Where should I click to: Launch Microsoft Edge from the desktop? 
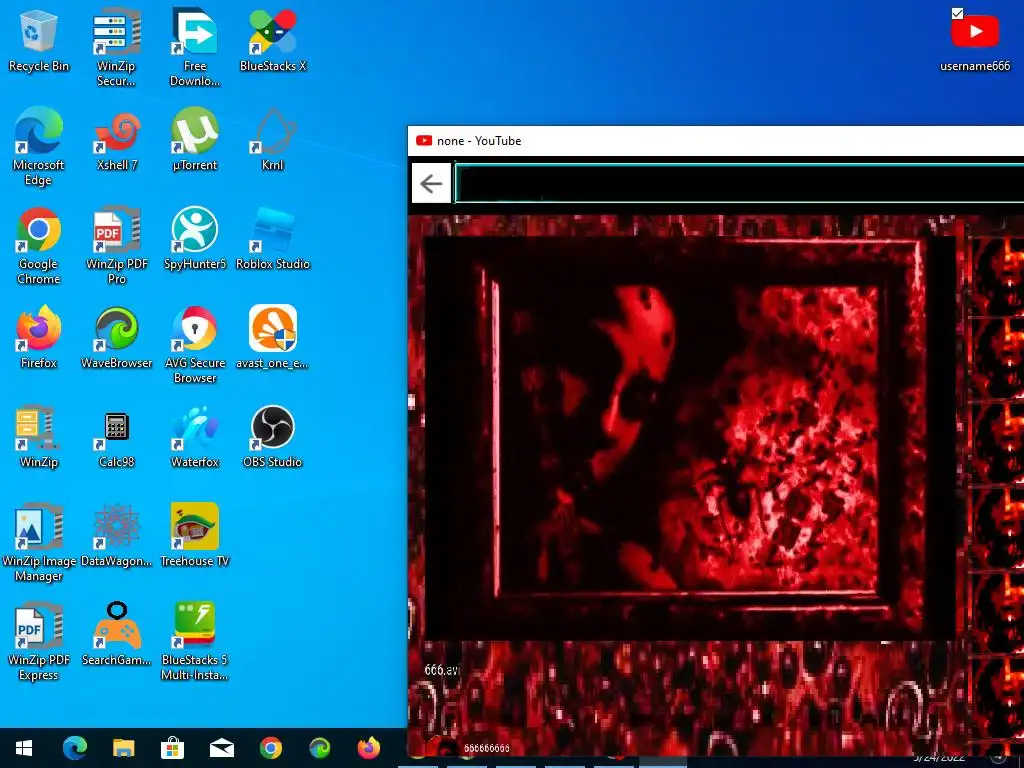[39, 147]
